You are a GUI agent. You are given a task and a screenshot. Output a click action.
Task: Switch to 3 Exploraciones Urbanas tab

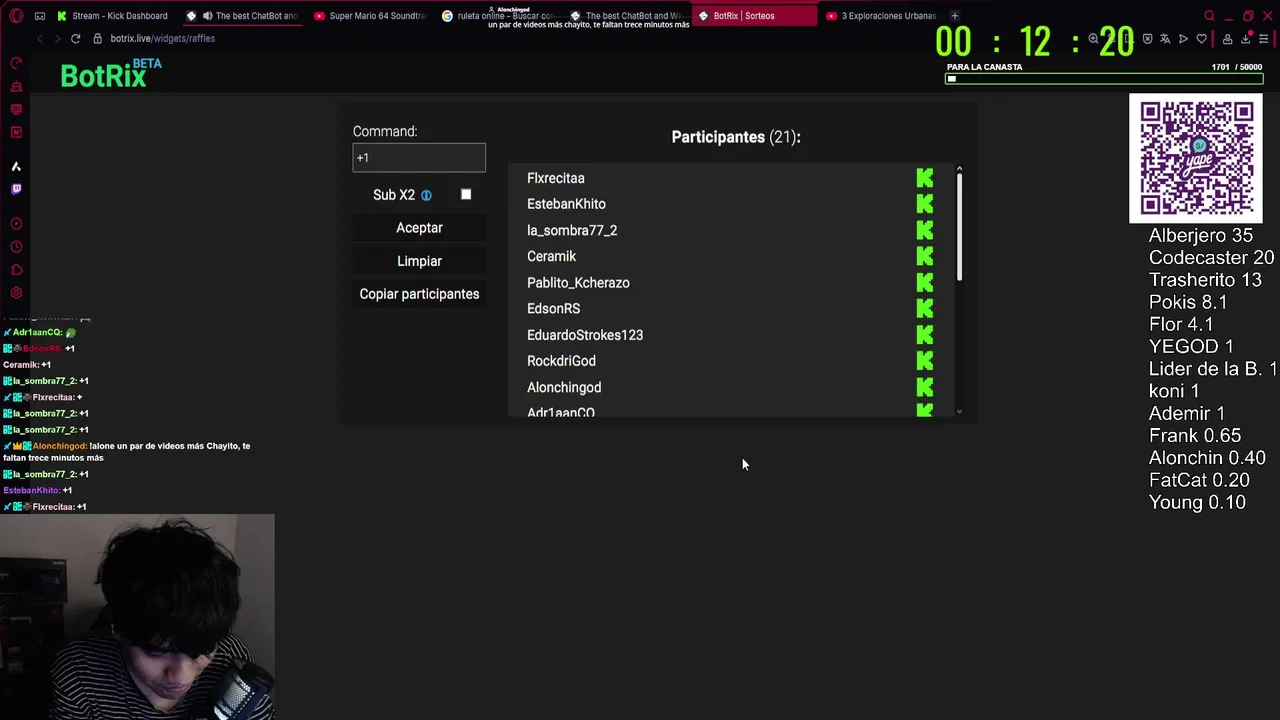point(883,16)
